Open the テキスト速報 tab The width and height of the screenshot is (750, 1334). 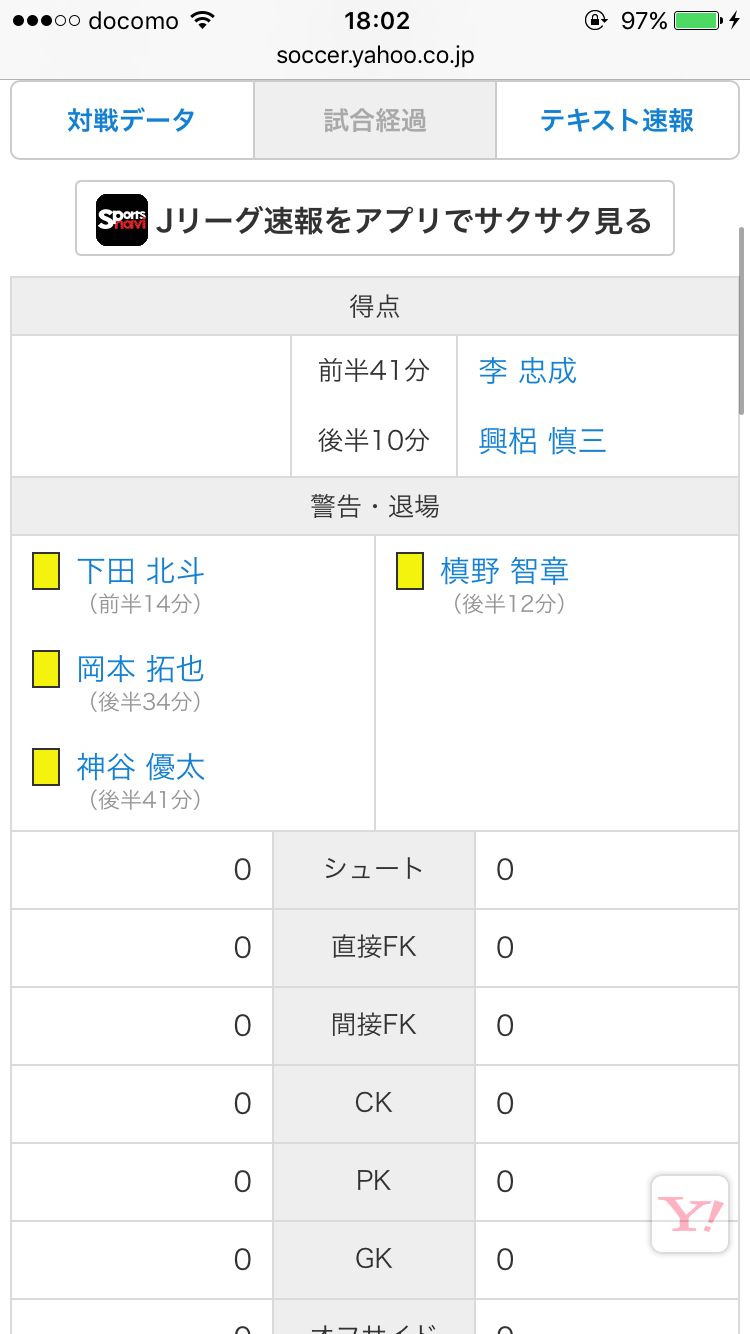(617, 121)
